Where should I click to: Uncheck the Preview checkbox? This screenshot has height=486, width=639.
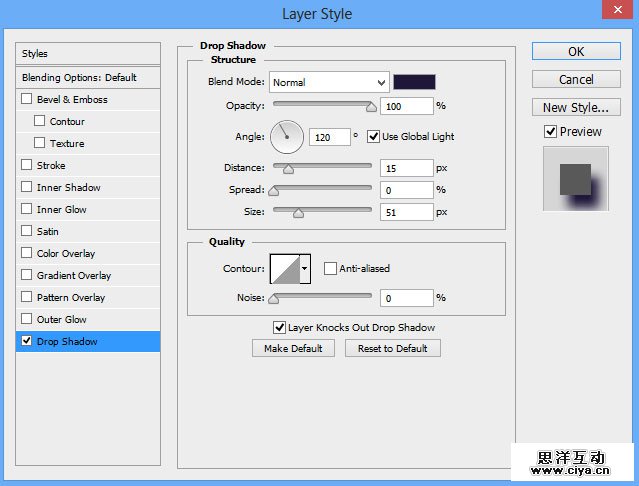coord(550,131)
